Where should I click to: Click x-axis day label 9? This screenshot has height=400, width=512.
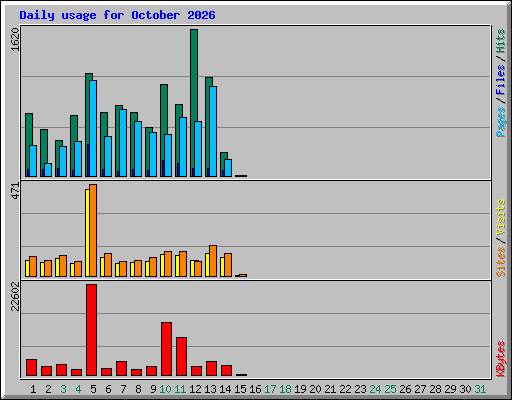[153, 389]
